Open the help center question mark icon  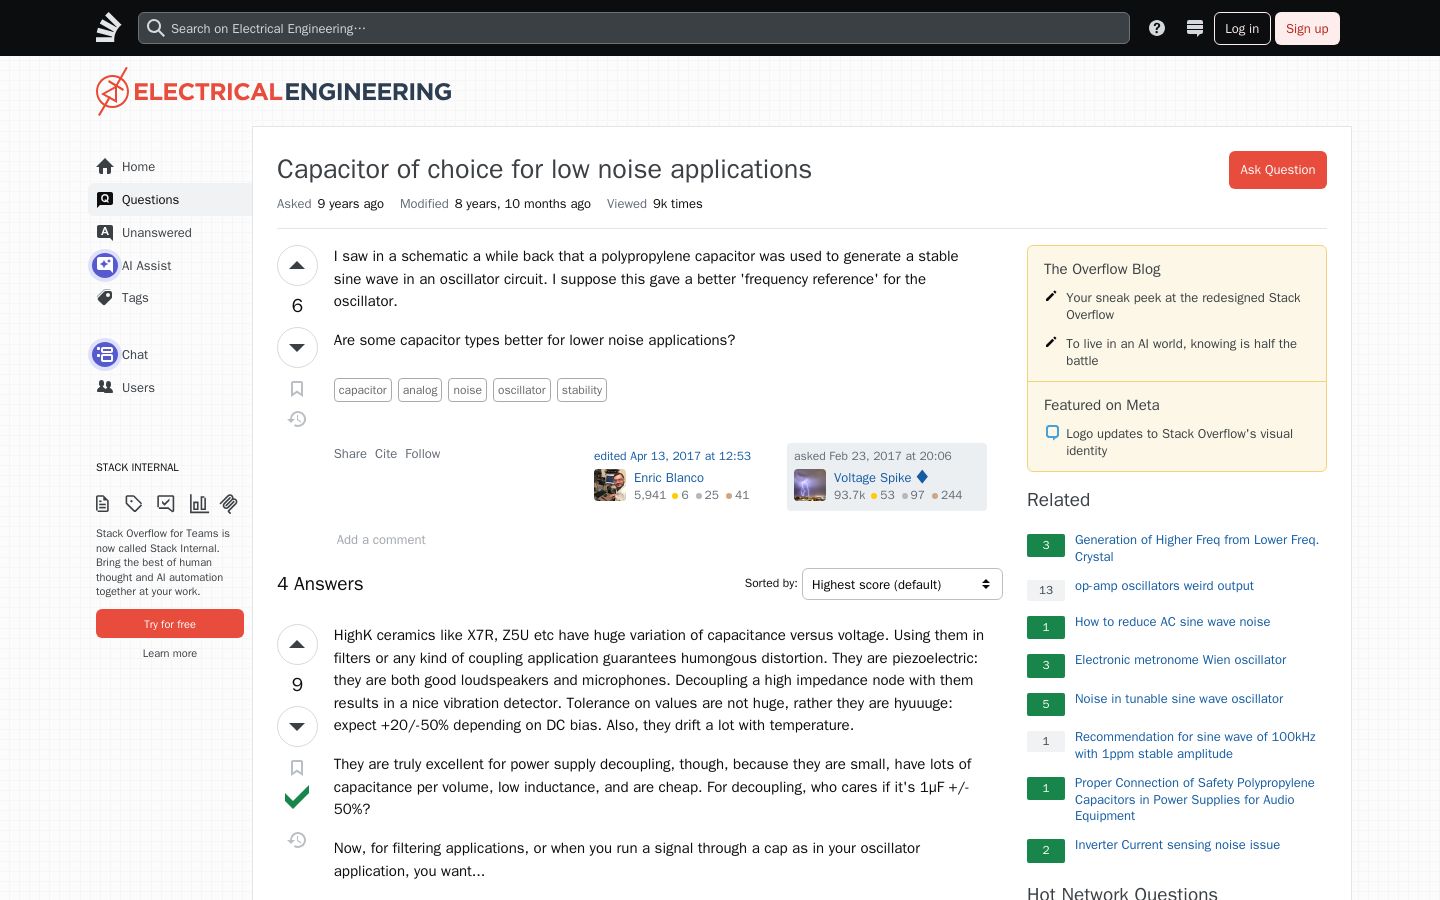1157,28
